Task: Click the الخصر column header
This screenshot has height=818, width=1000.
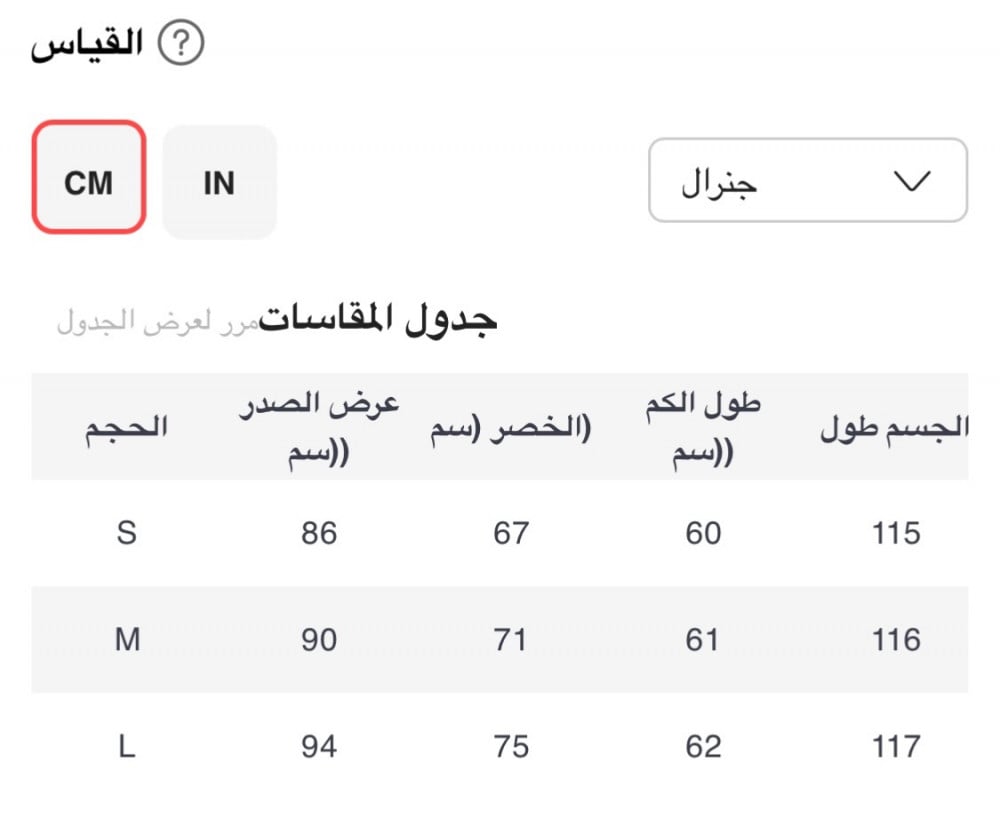Action: (510, 428)
